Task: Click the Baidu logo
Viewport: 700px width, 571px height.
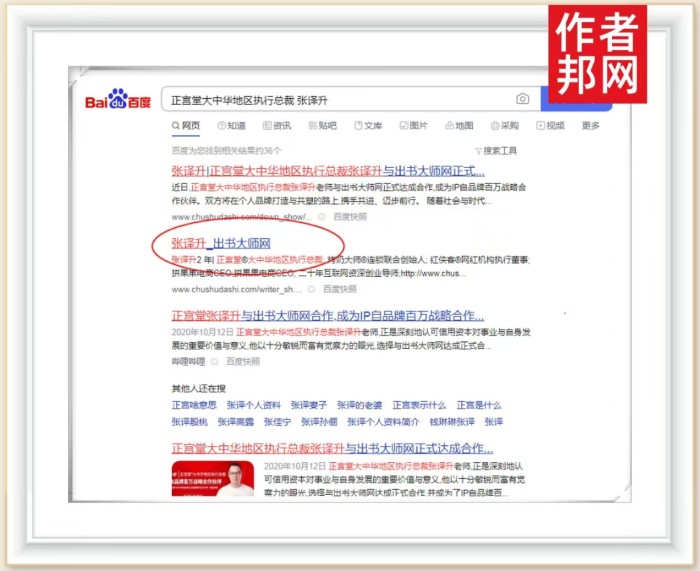Action: click(117, 101)
